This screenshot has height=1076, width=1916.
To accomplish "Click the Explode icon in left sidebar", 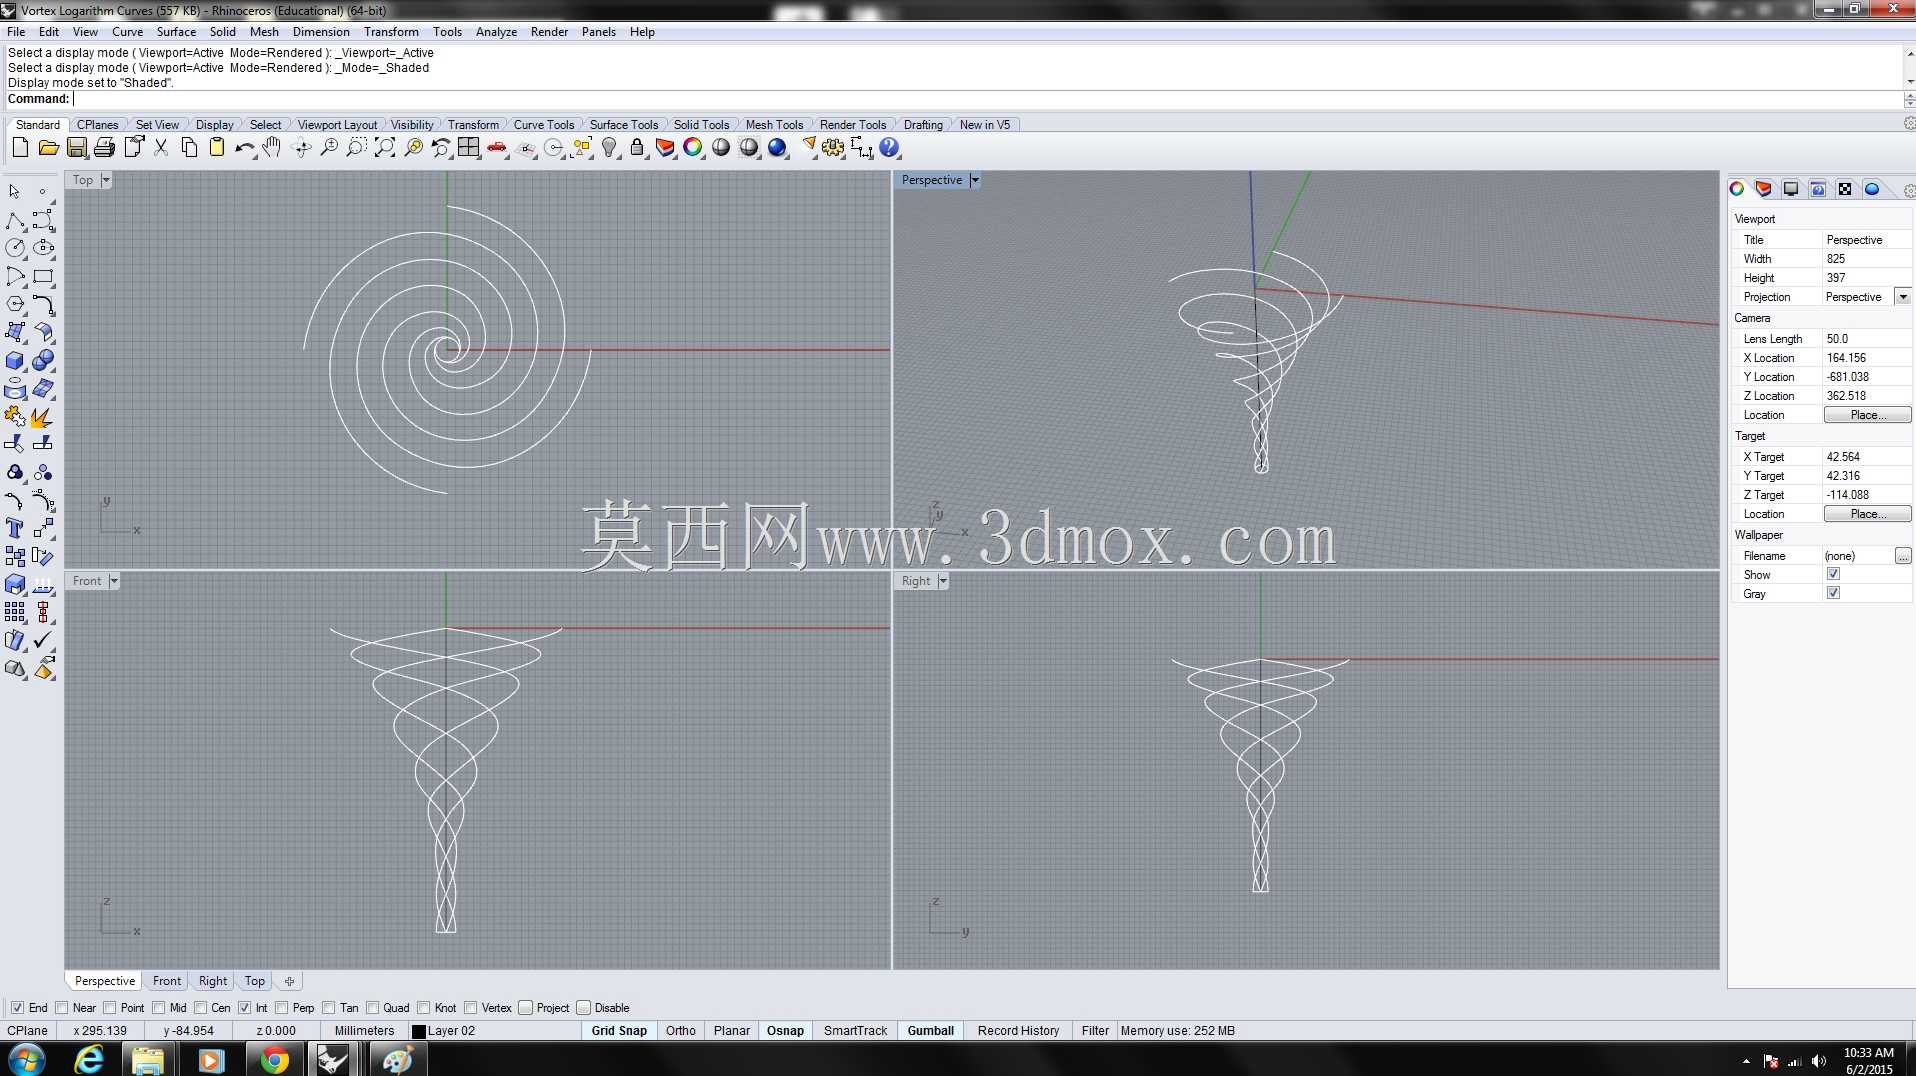I will coord(43,417).
